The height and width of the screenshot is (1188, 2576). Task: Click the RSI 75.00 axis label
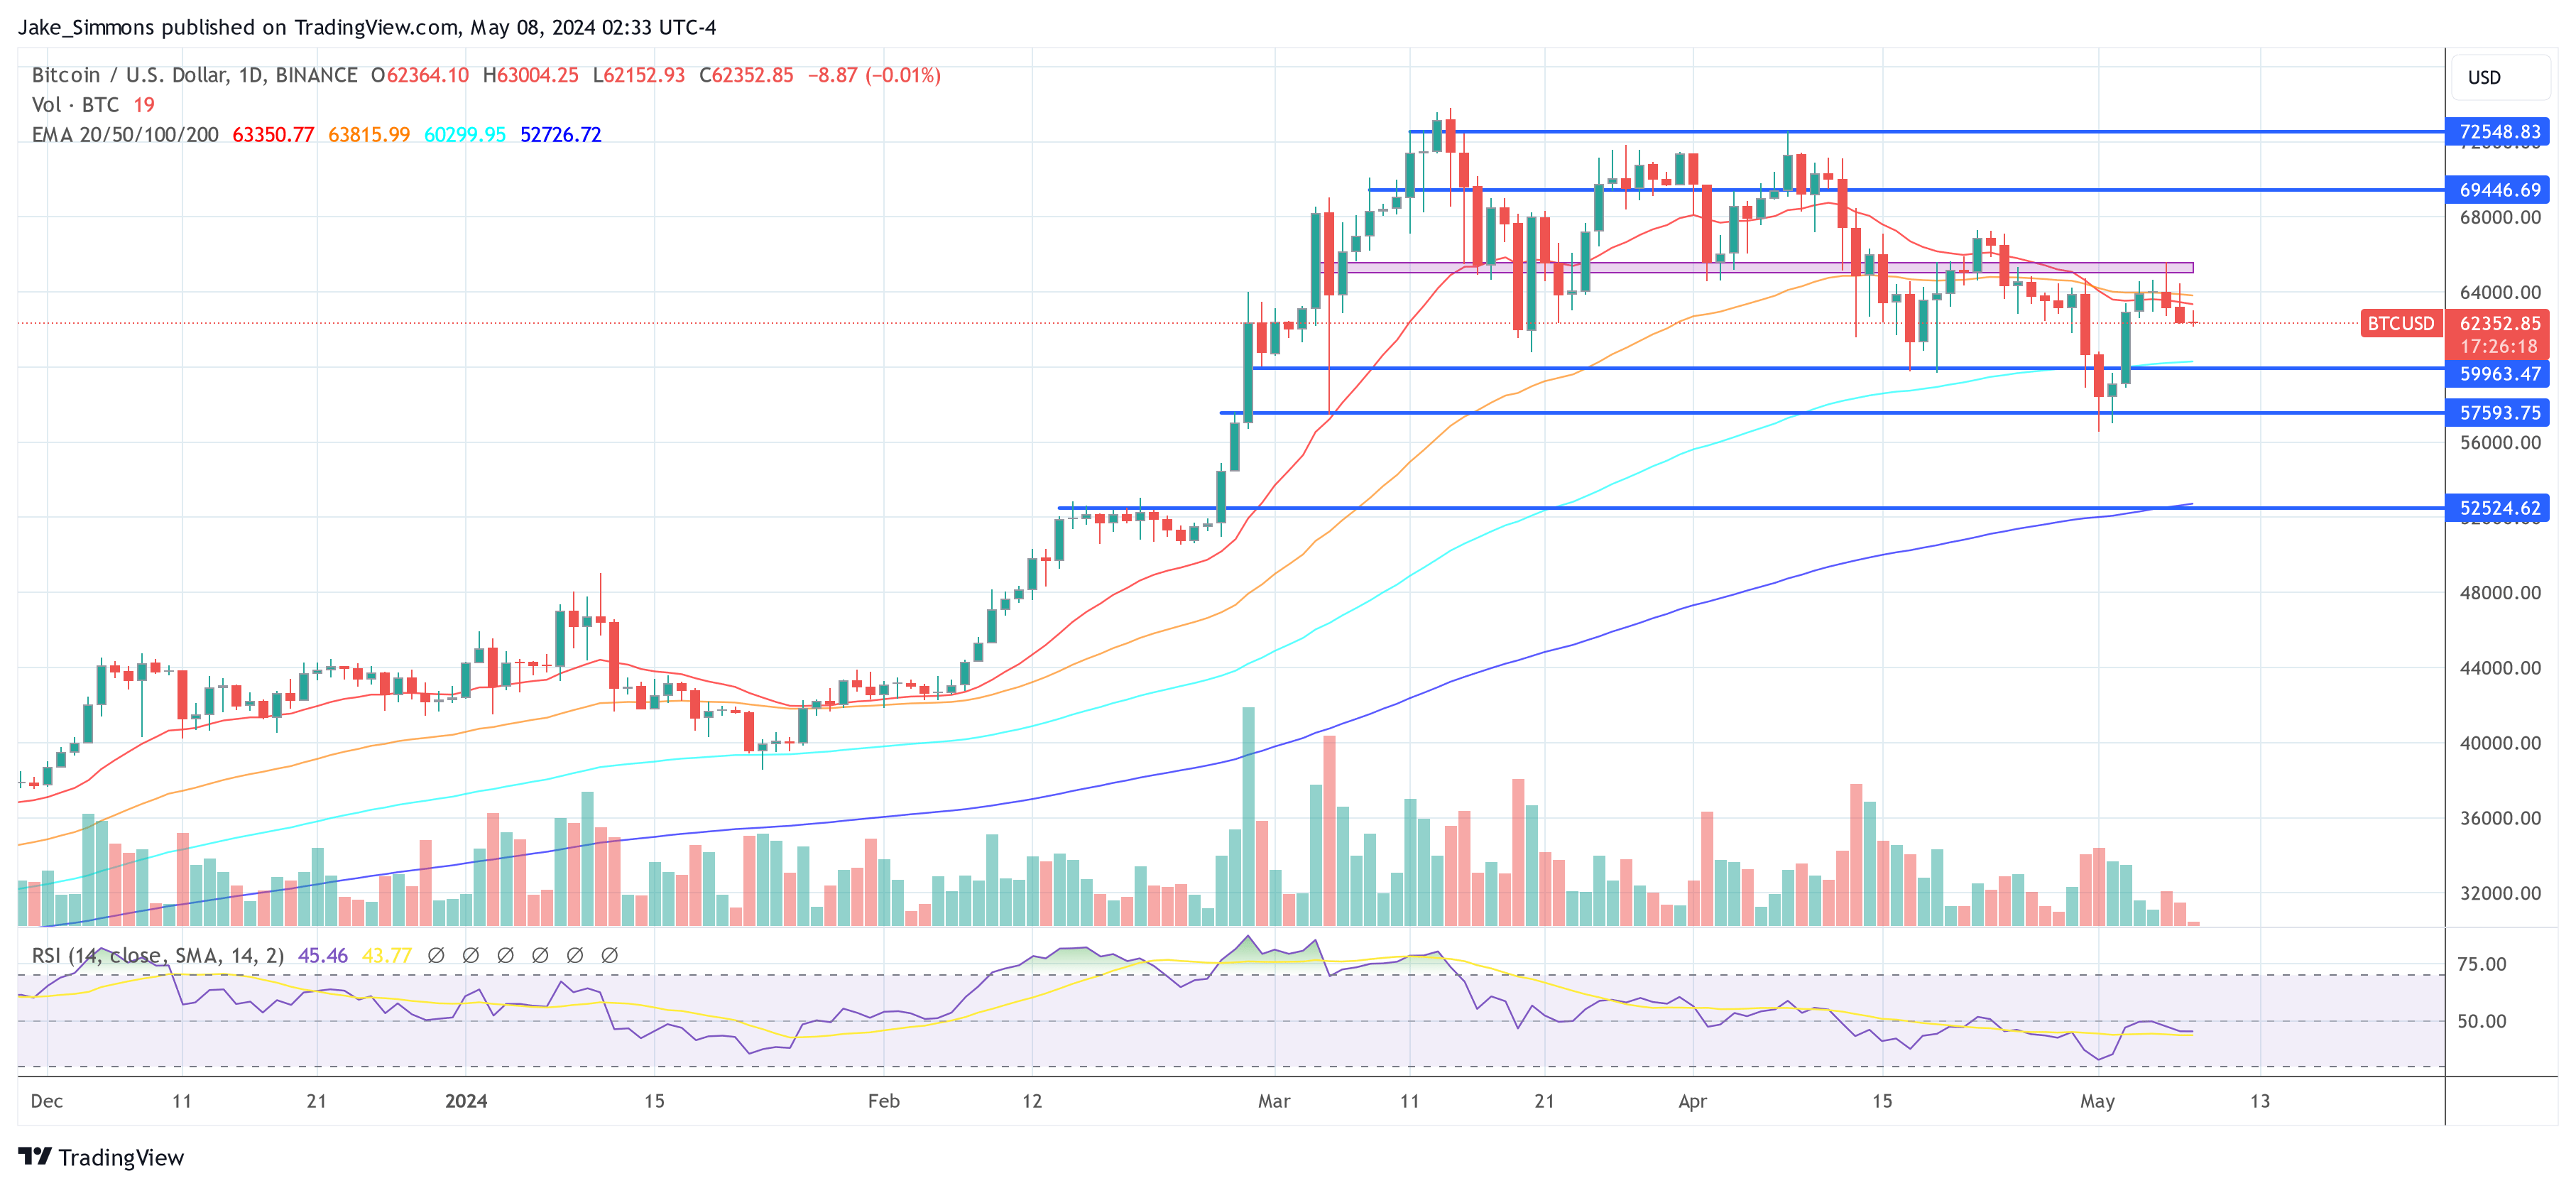click(2482, 964)
